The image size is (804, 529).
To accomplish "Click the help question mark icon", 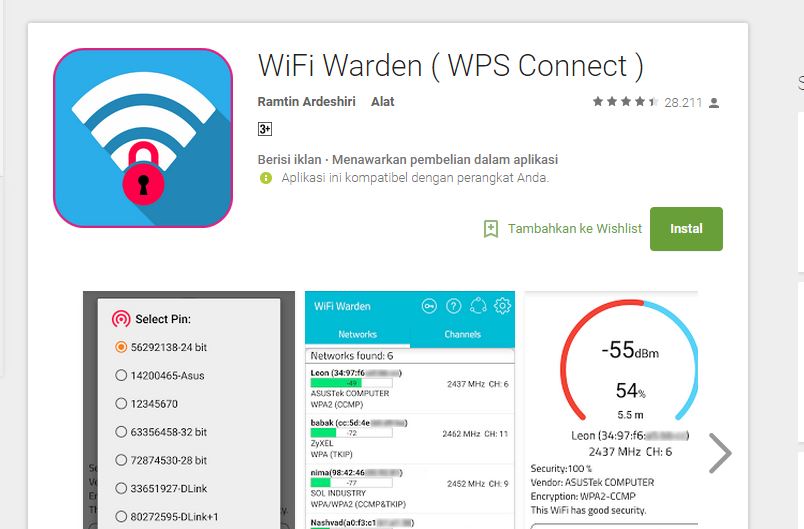I will point(453,306).
